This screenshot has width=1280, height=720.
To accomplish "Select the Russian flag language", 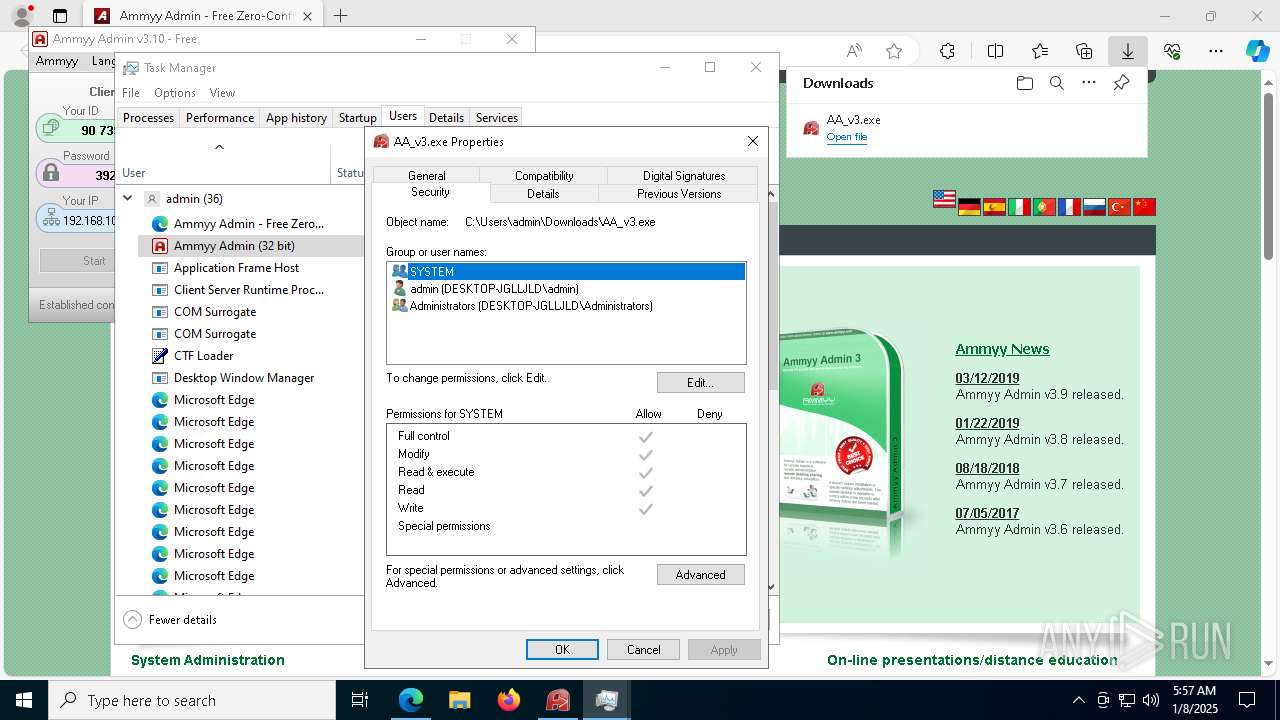I will [x=1094, y=207].
